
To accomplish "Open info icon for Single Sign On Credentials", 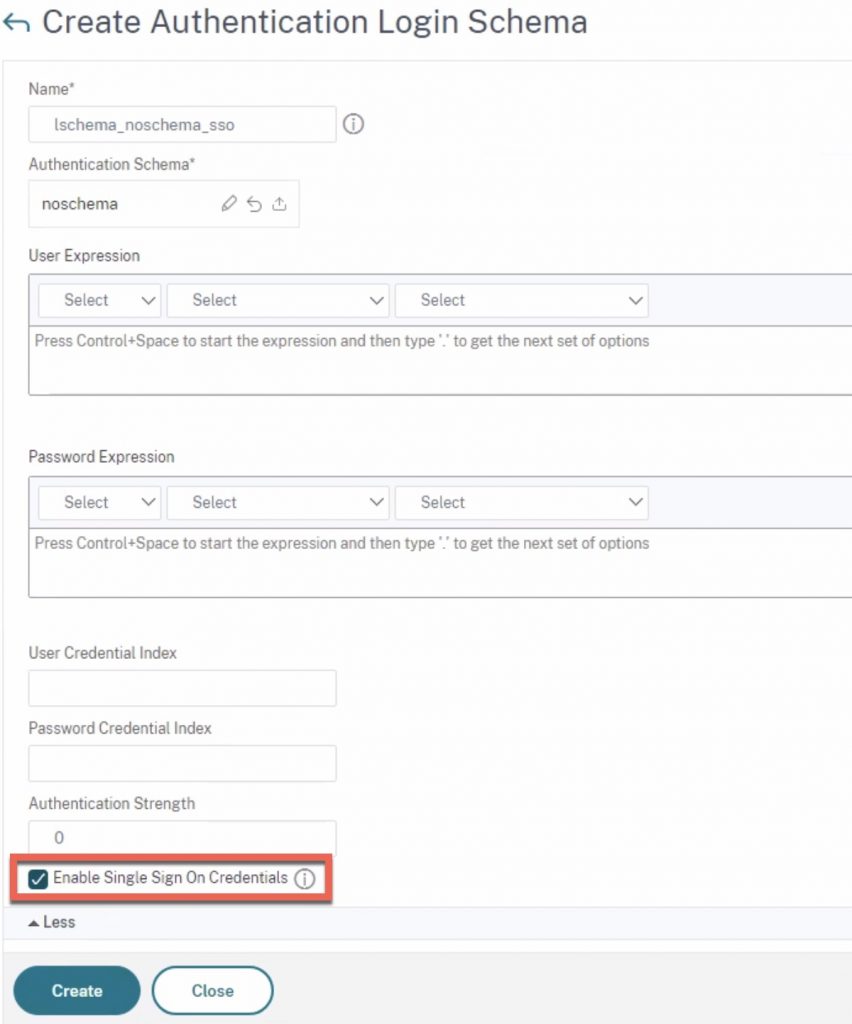I will click(305, 879).
